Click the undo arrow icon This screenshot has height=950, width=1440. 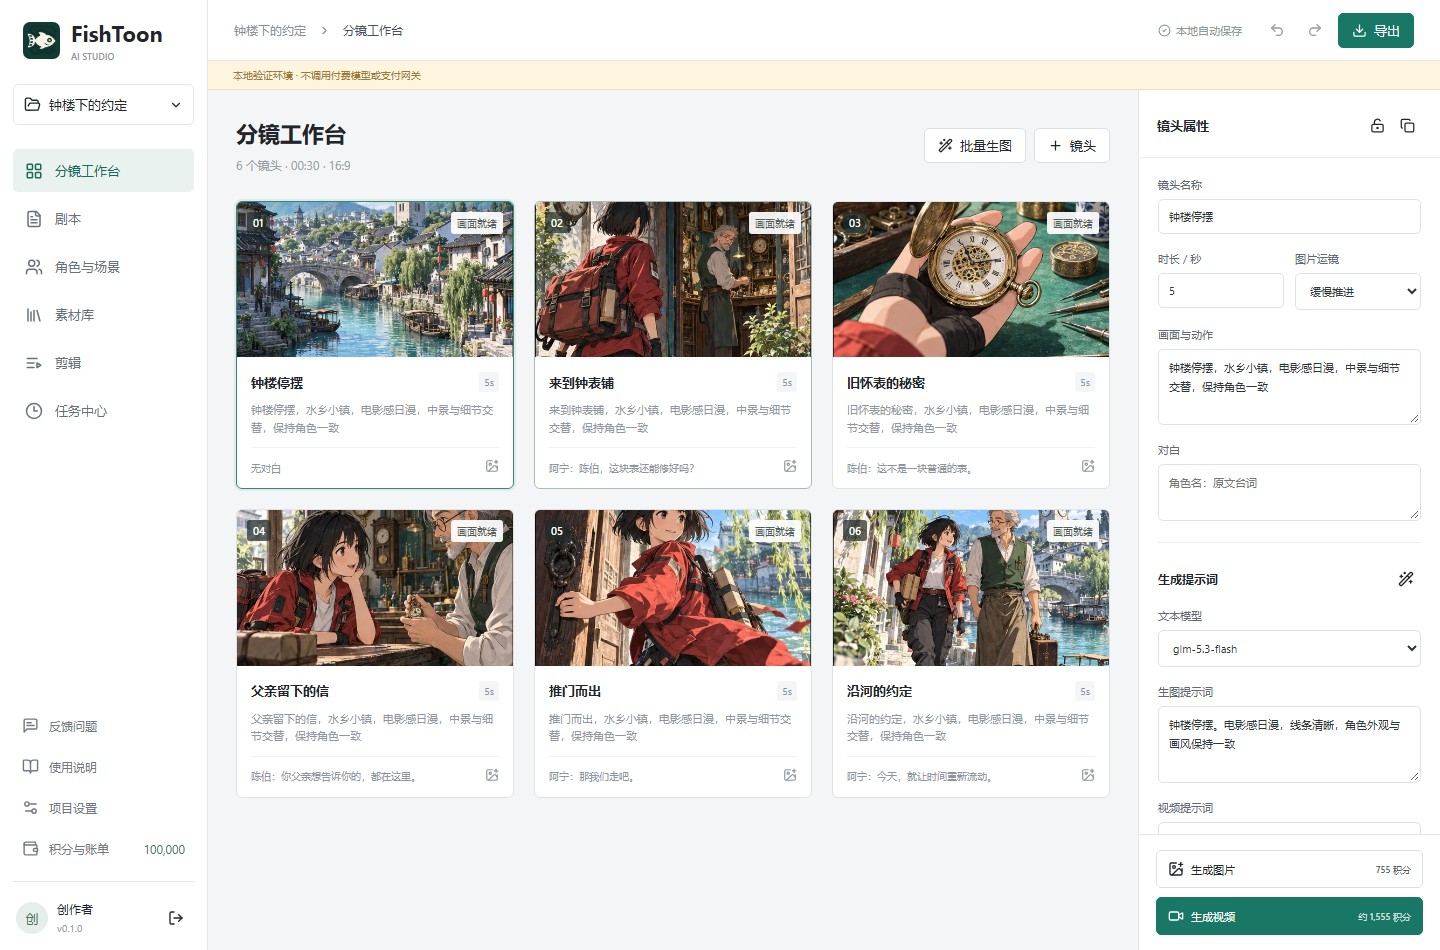coord(1277,30)
